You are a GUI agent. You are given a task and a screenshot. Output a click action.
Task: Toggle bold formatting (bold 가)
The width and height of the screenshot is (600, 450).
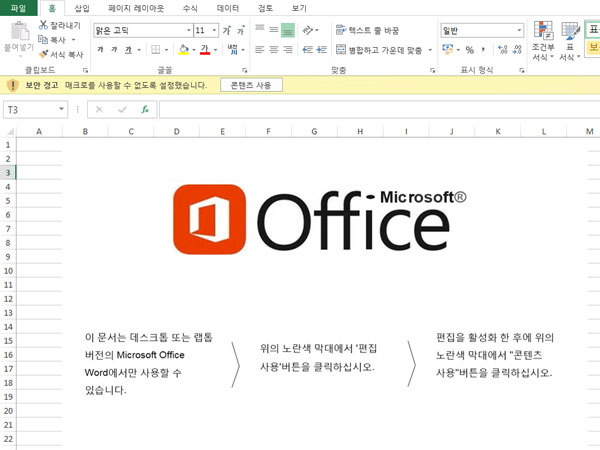click(x=100, y=49)
